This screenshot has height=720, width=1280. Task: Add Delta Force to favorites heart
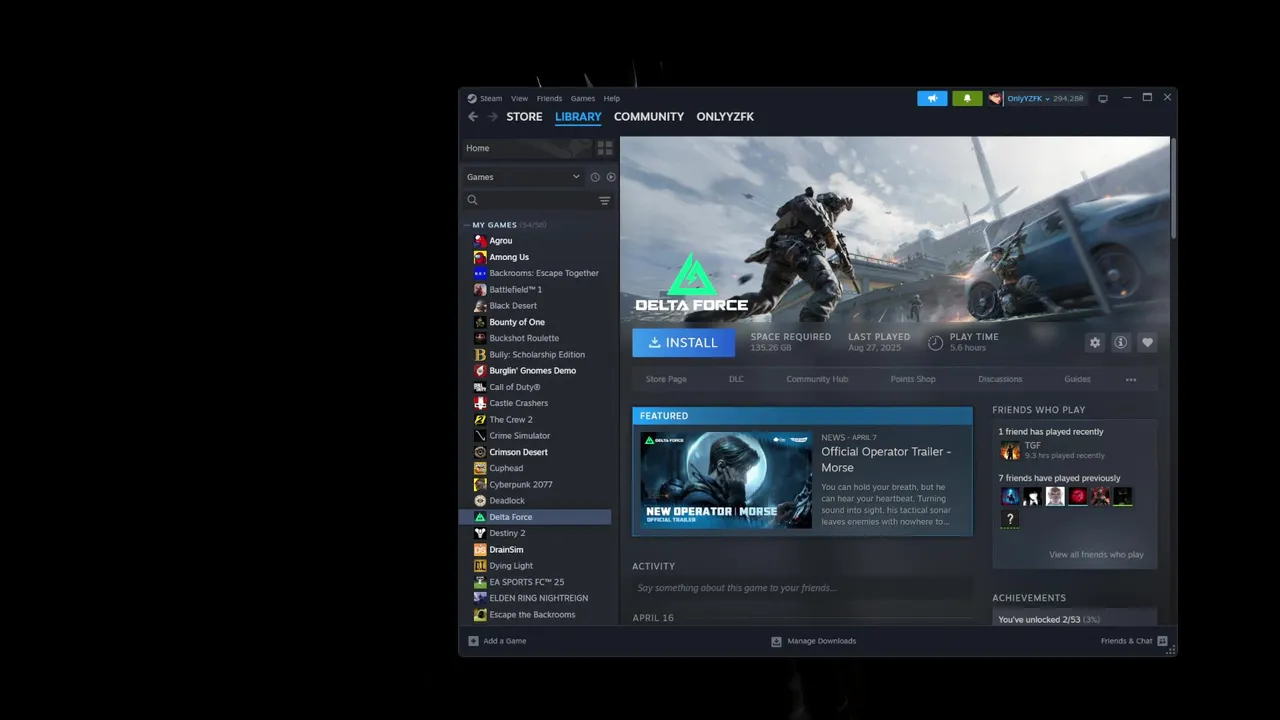pos(1148,342)
